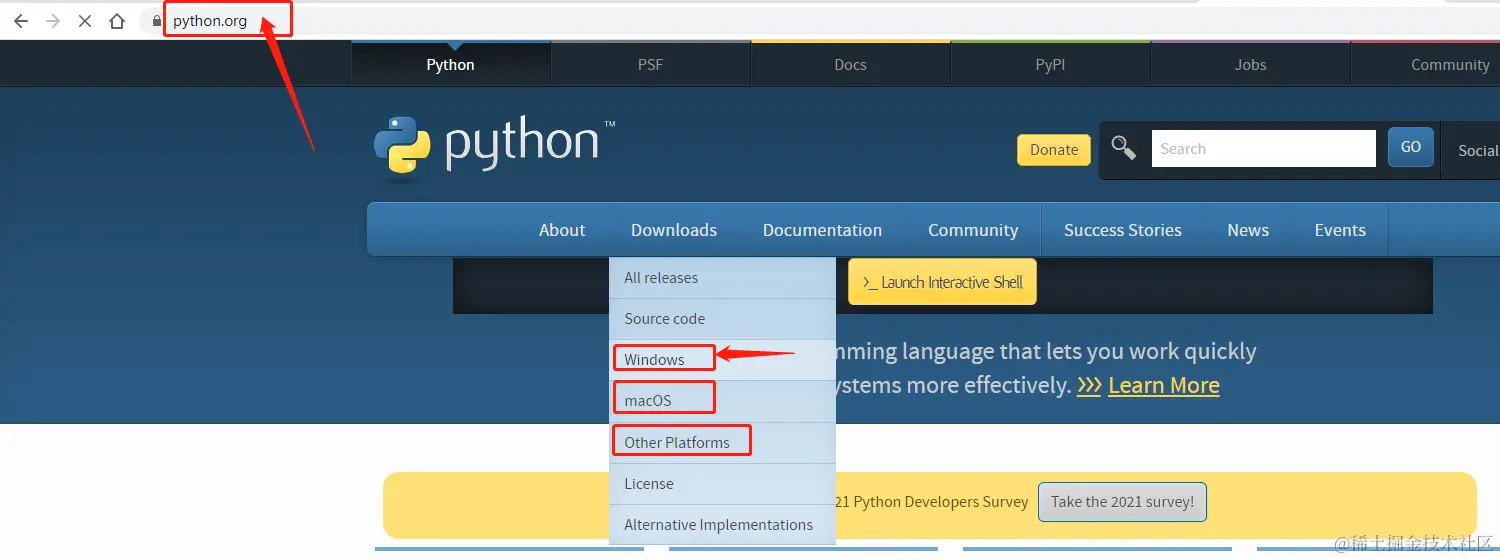Open the Events navigation menu
Image resolution: width=1500 pixels, height=560 pixels.
(x=1340, y=230)
